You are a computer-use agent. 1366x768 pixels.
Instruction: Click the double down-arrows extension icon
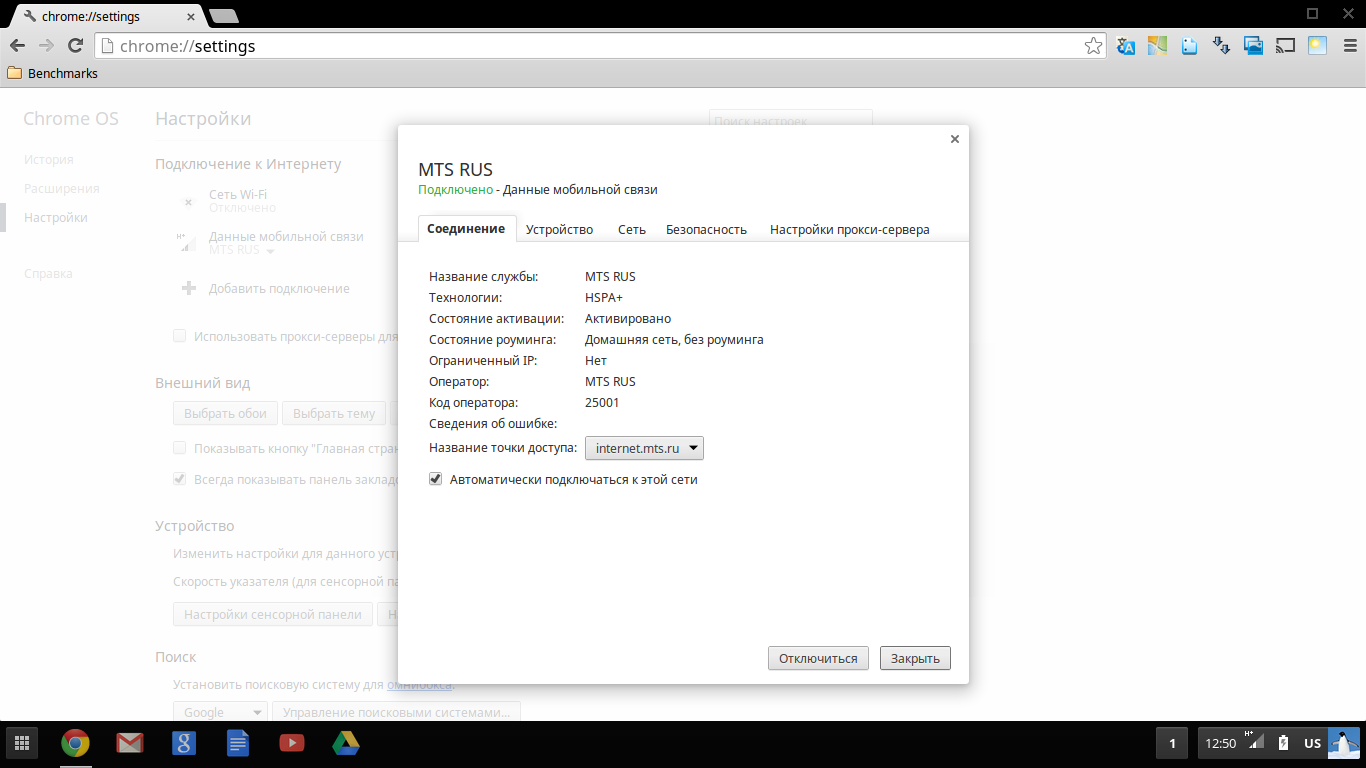pos(1221,46)
